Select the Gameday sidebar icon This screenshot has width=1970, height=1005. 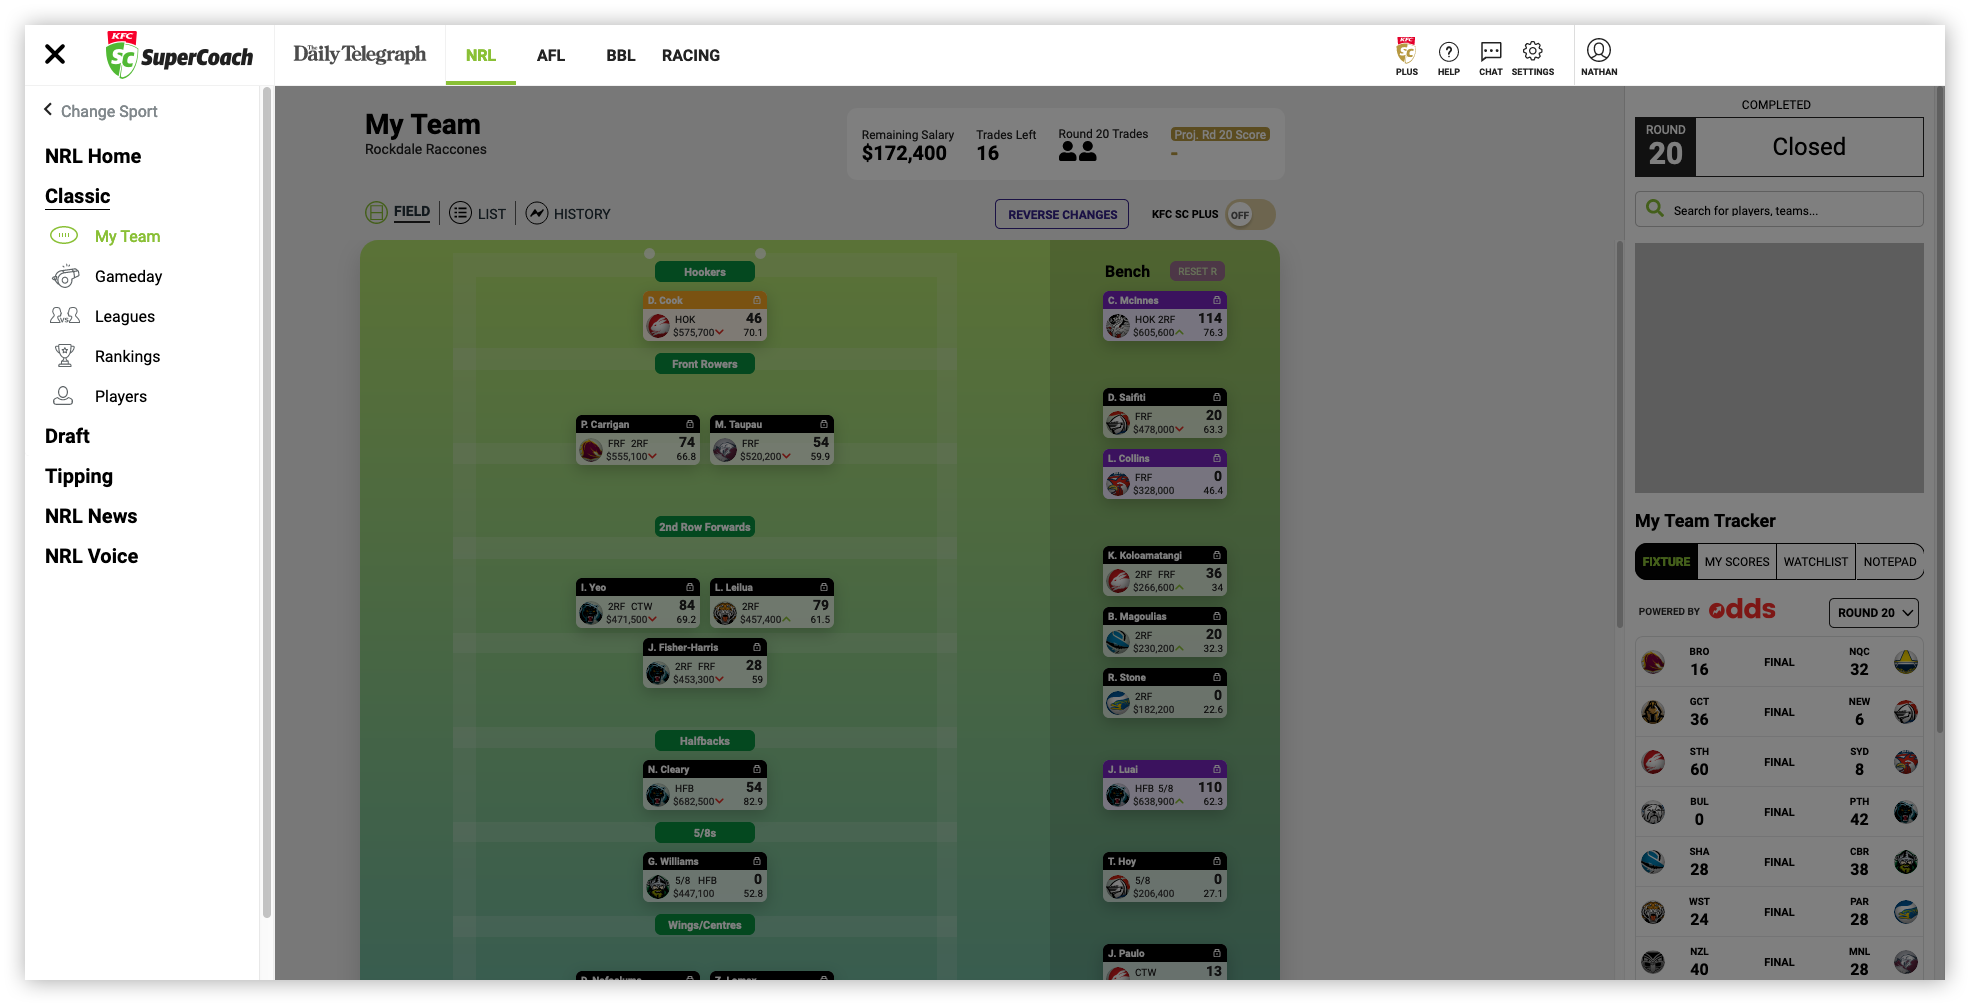[x=65, y=276]
